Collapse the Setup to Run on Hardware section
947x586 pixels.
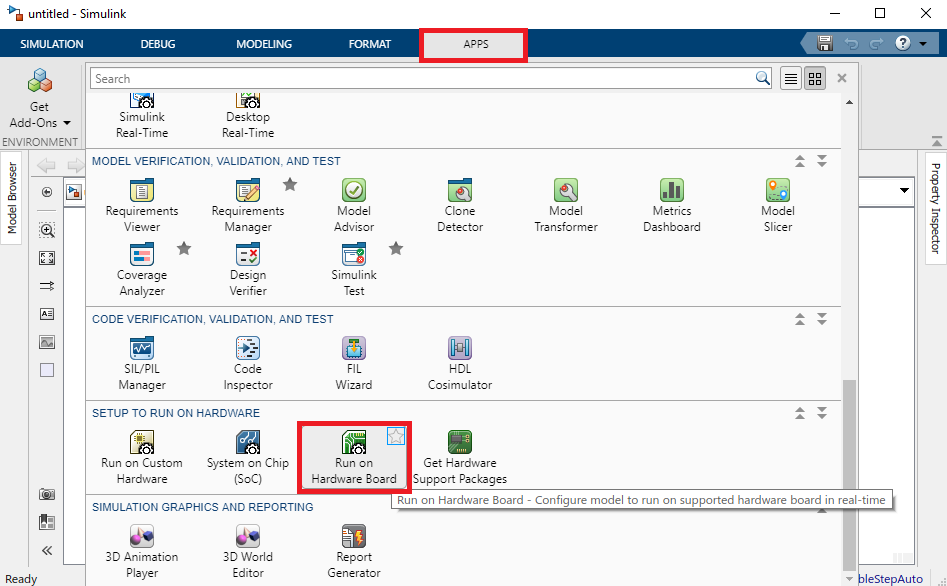click(800, 413)
